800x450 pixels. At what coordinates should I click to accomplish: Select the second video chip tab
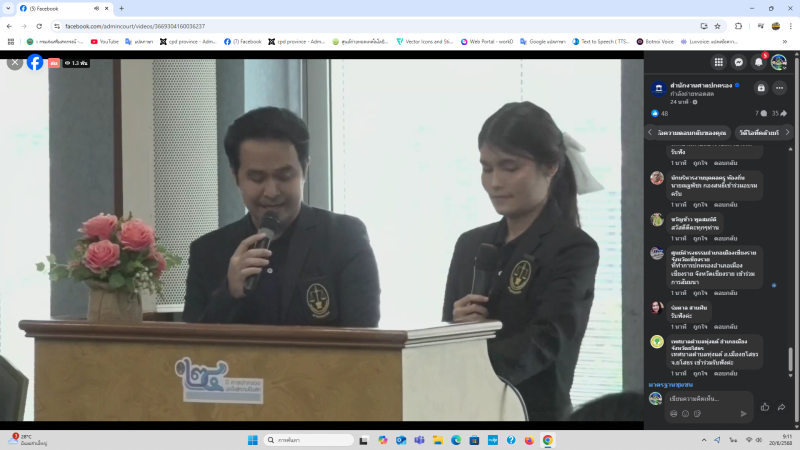click(x=759, y=133)
